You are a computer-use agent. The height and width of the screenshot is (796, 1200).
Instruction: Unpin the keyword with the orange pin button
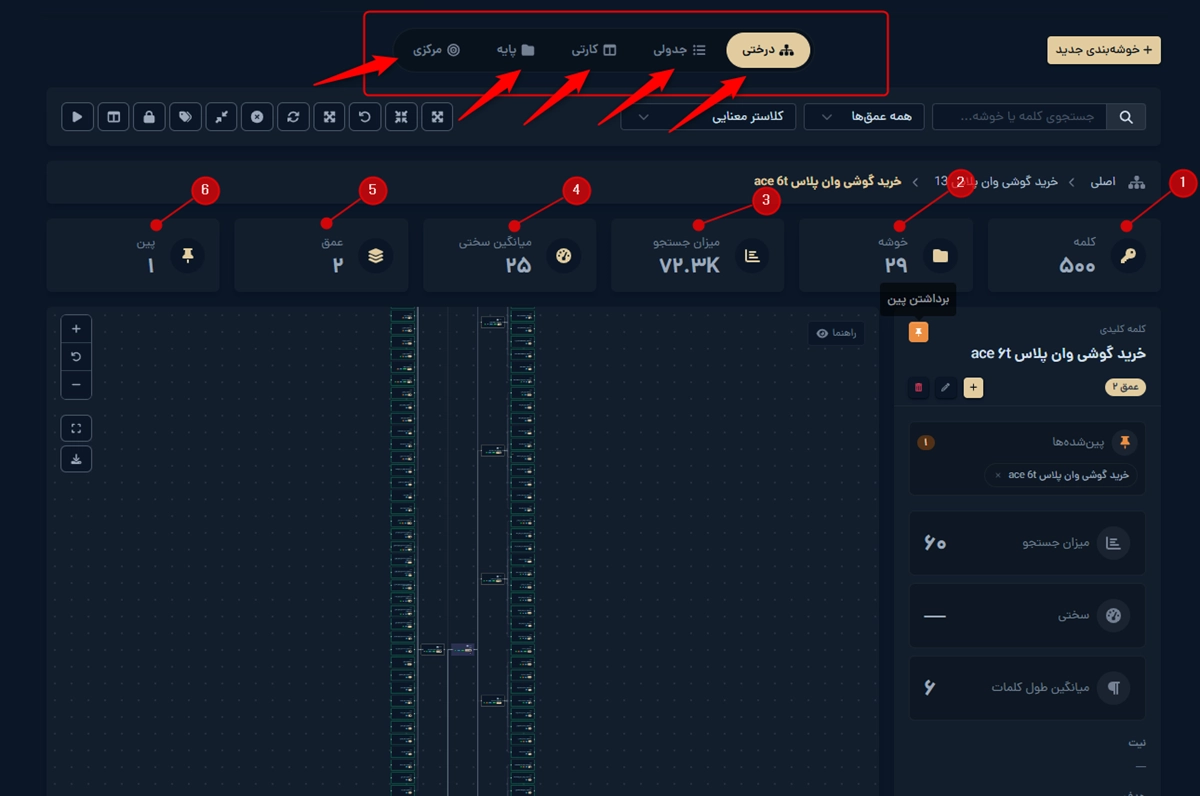tap(919, 331)
